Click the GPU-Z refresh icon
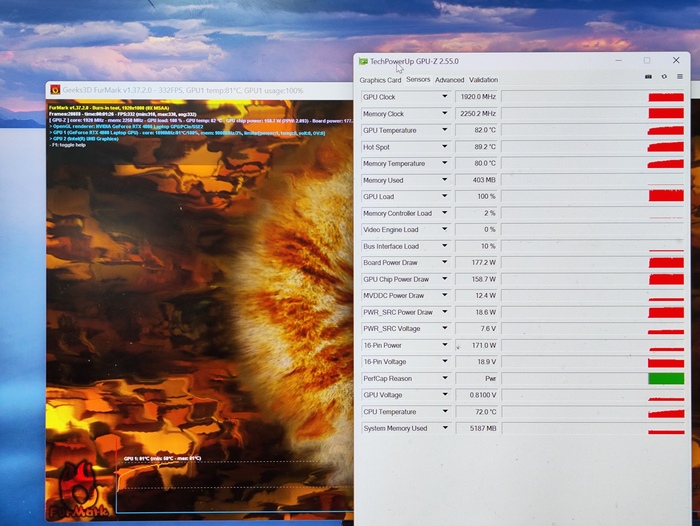The height and width of the screenshot is (526, 700). click(x=664, y=76)
